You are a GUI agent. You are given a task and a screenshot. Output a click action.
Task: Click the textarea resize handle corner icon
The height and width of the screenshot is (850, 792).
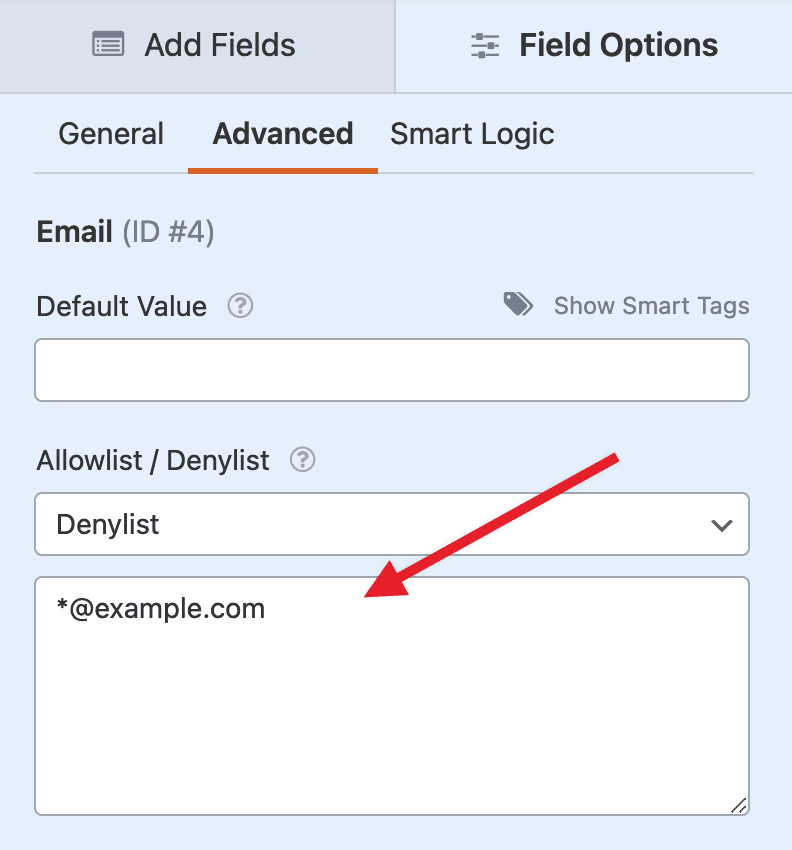tap(739, 806)
